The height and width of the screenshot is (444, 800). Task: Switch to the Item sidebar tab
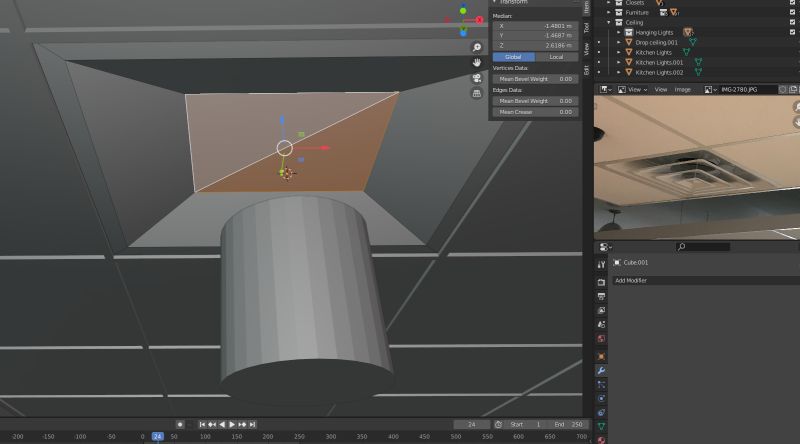click(587, 7)
